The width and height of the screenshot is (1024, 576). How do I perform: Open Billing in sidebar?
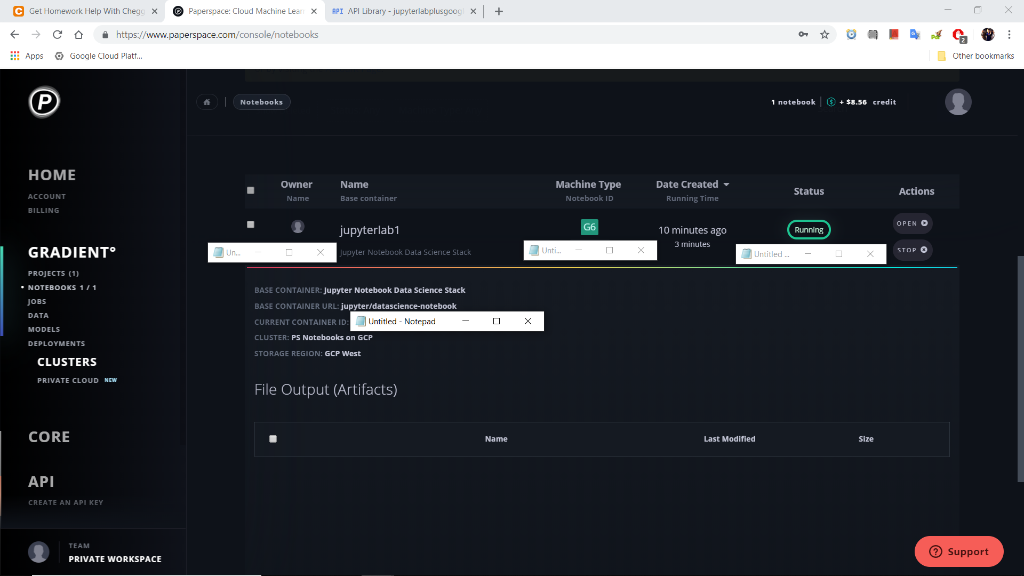[x=44, y=210]
